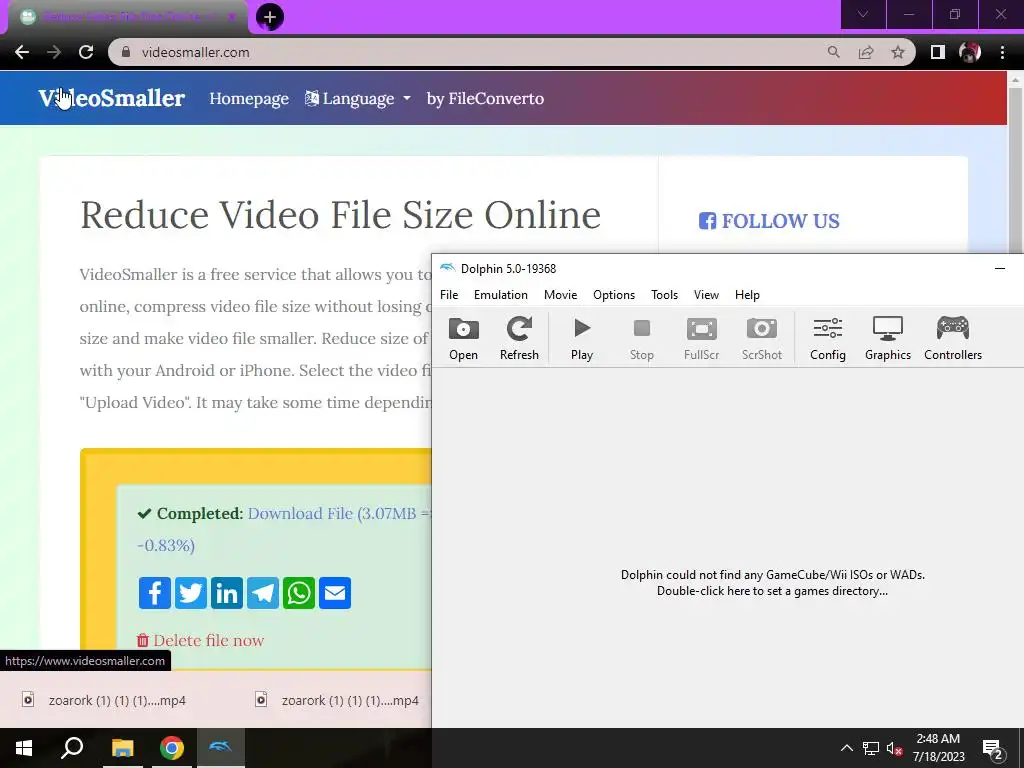This screenshot has height=768, width=1024.
Task: Share result on WhatsApp
Action: [299, 593]
